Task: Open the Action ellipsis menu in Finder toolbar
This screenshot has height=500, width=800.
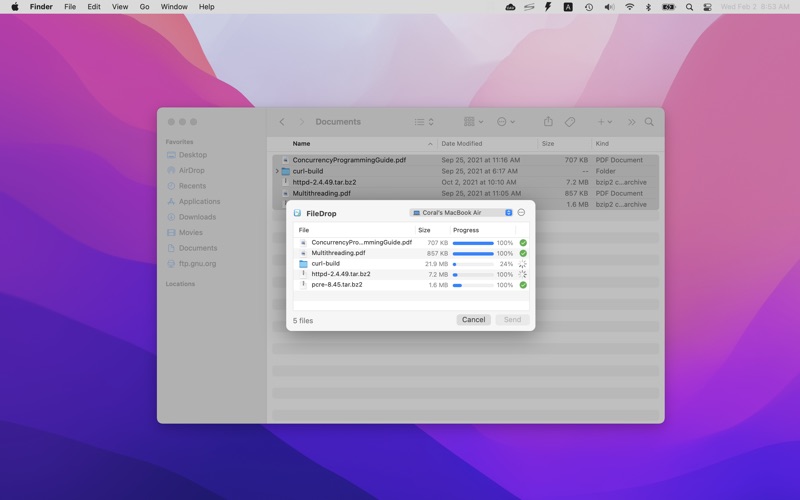Action: [506, 121]
